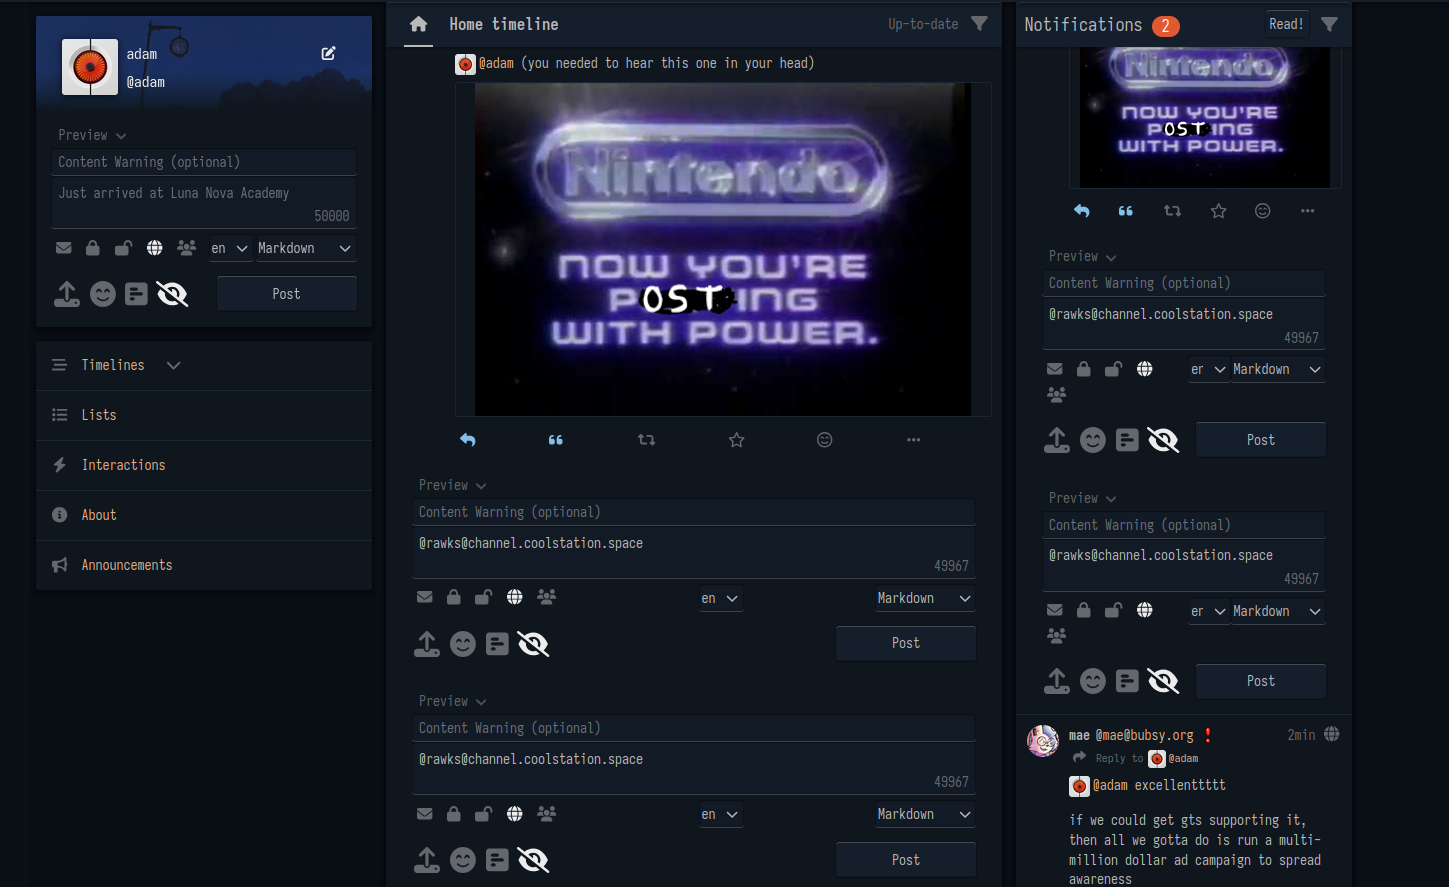Click Content Warning field in adam's compose box
Viewport: 1449px width, 887px height.
coord(204,162)
